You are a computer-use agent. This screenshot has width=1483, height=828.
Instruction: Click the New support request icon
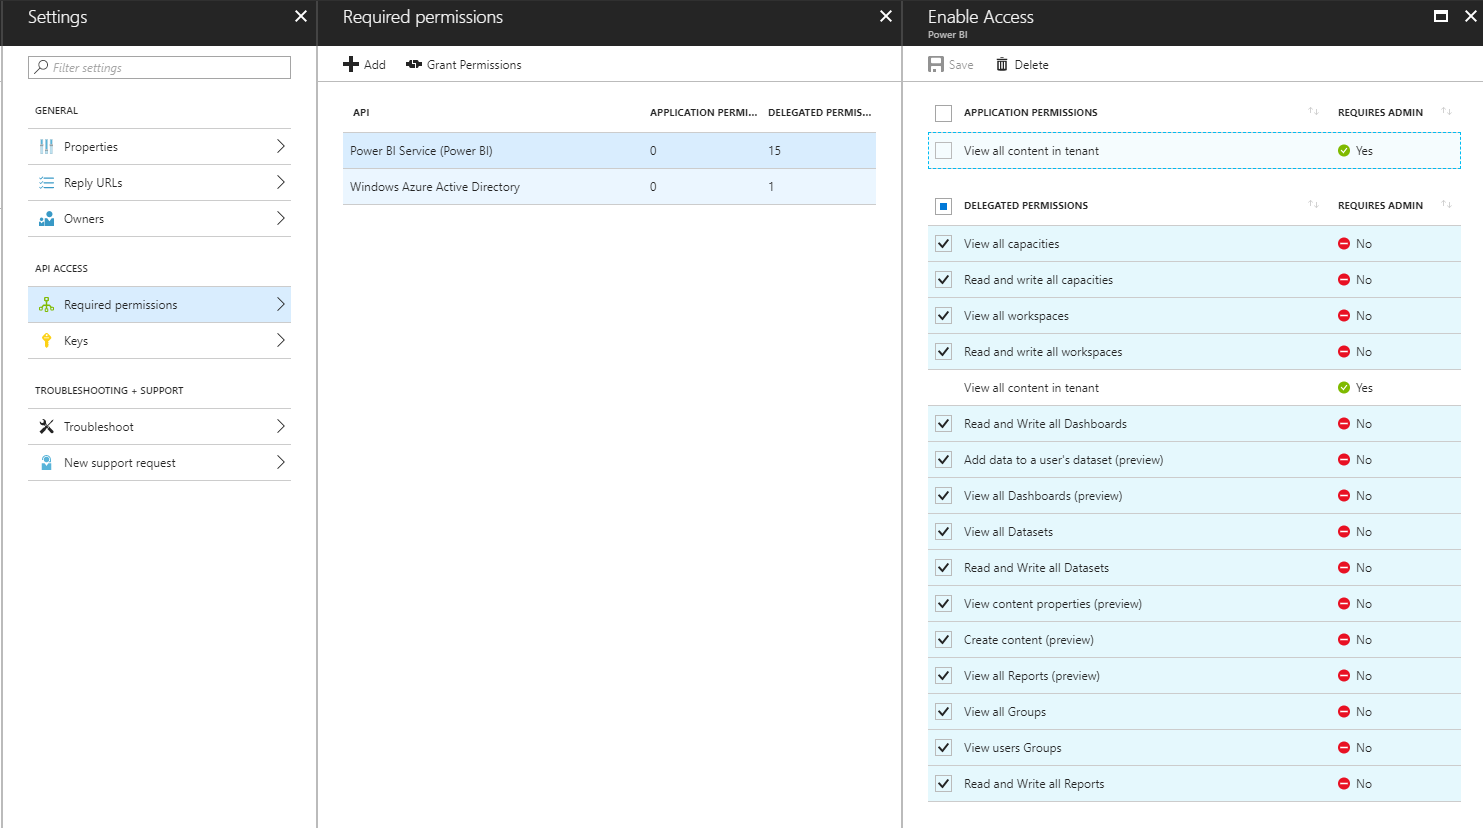[x=46, y=463]
